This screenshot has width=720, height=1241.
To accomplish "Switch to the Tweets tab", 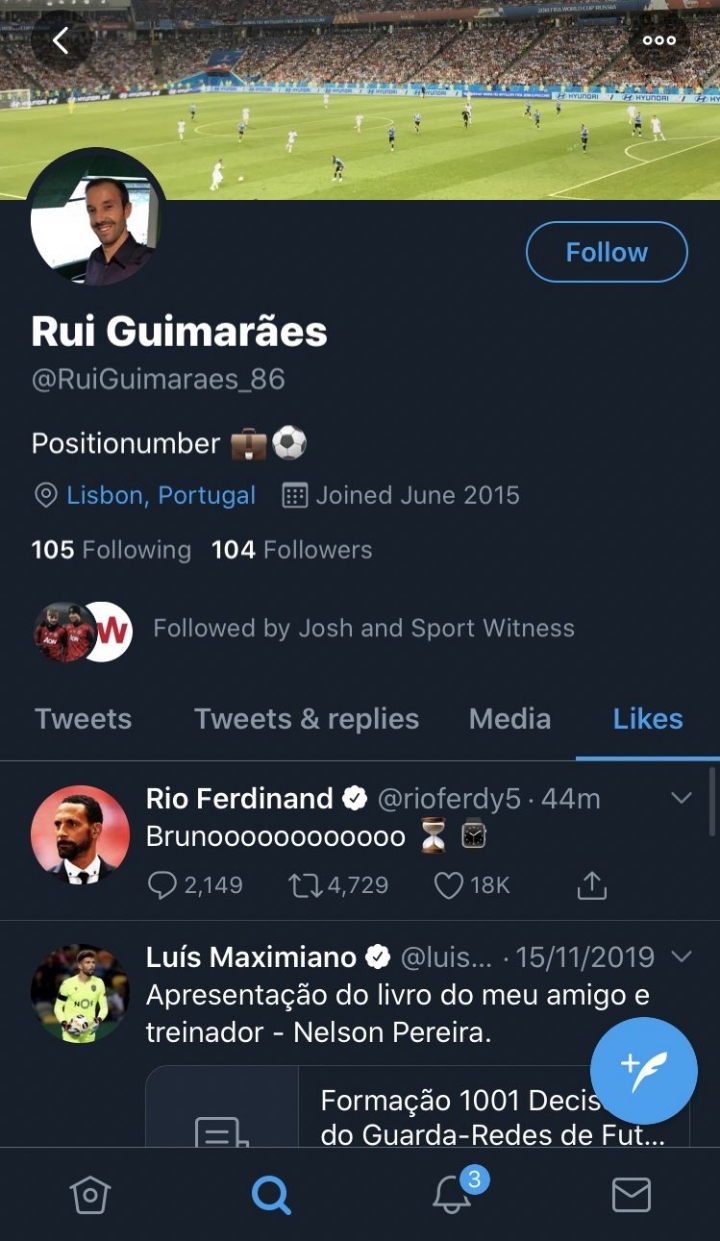I will (83, 719).
